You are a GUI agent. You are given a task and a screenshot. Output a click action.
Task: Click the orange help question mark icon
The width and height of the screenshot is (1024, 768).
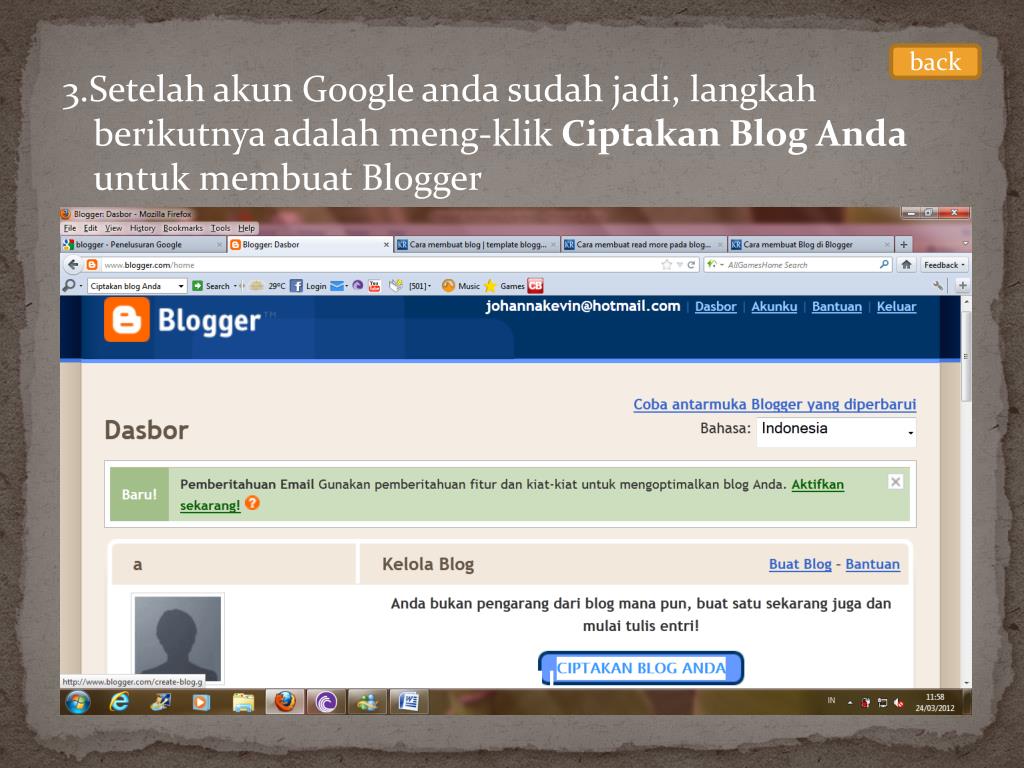click(x=252, y=504)
